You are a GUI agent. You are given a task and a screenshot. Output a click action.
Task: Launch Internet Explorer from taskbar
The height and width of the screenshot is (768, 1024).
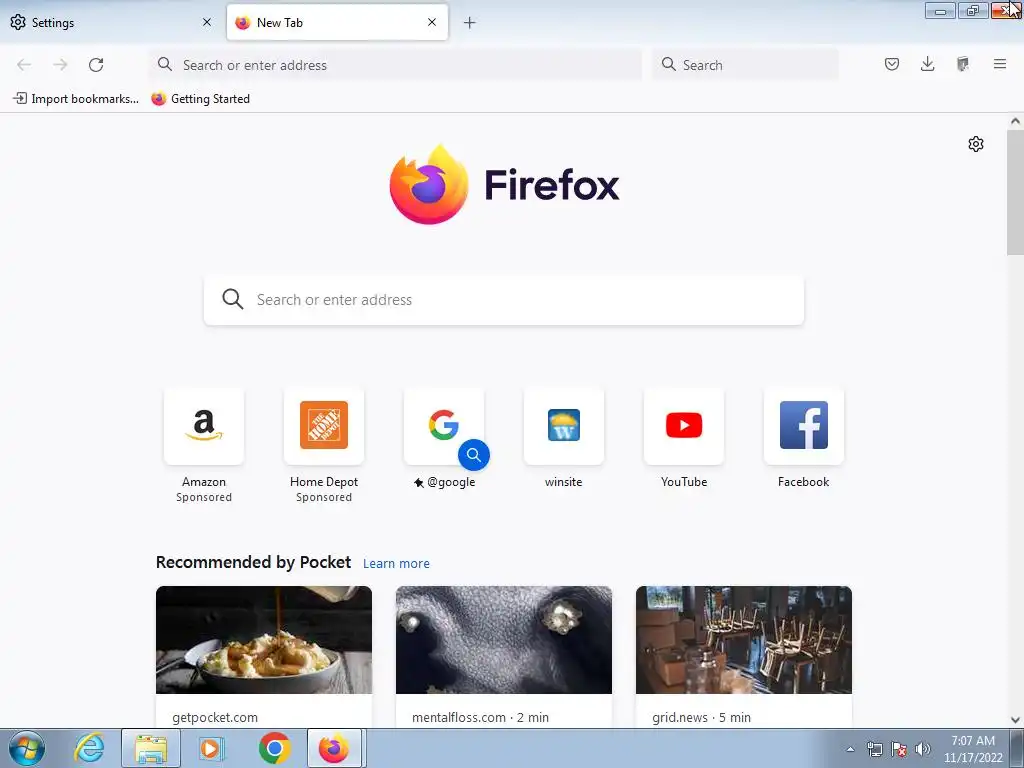pos(89,748)
